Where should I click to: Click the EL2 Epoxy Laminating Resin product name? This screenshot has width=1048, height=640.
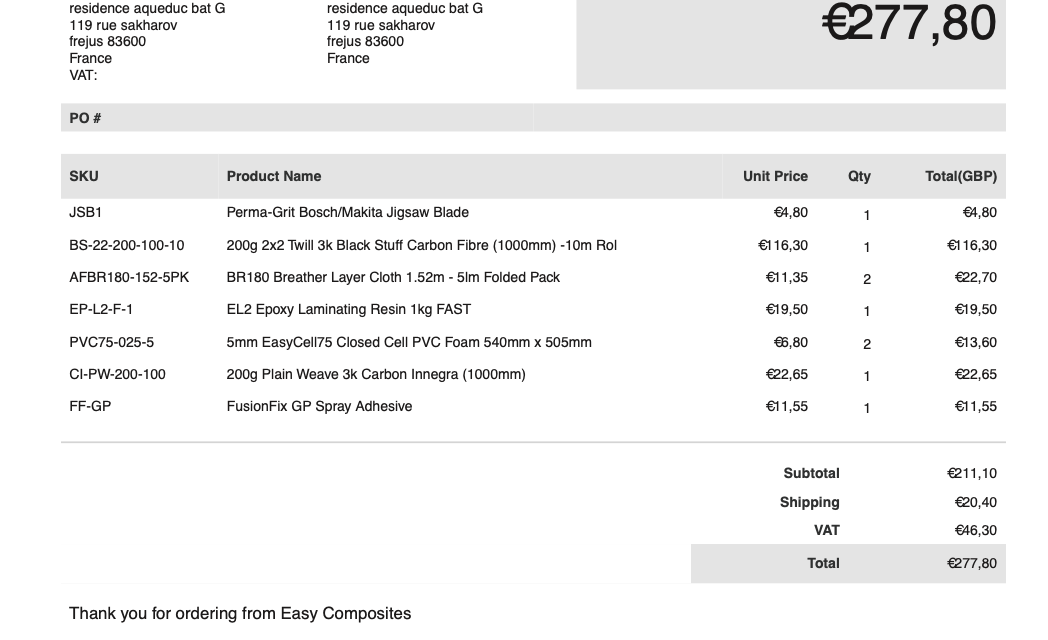coord(348,309)
